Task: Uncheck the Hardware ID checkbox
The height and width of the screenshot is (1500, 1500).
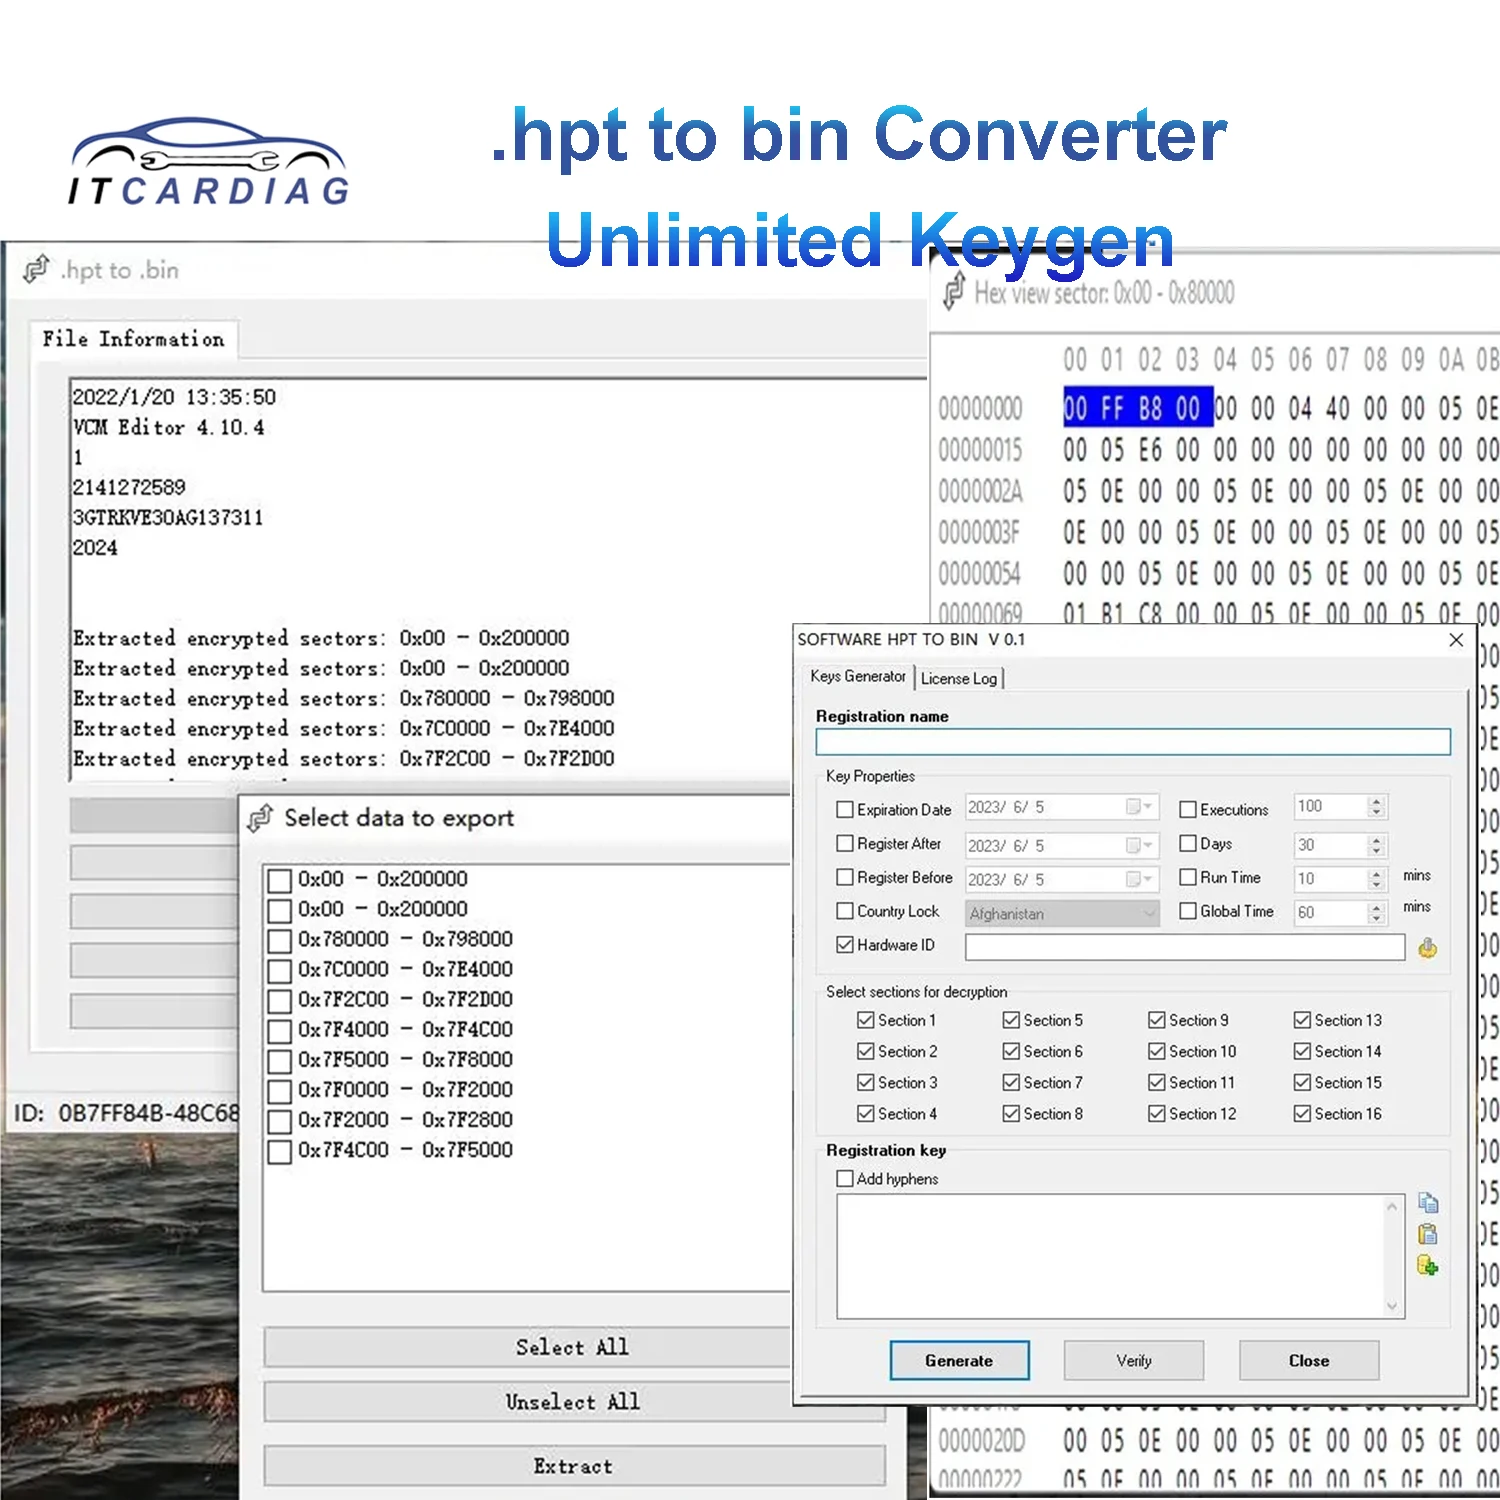Action: click(x=845, y=944)
